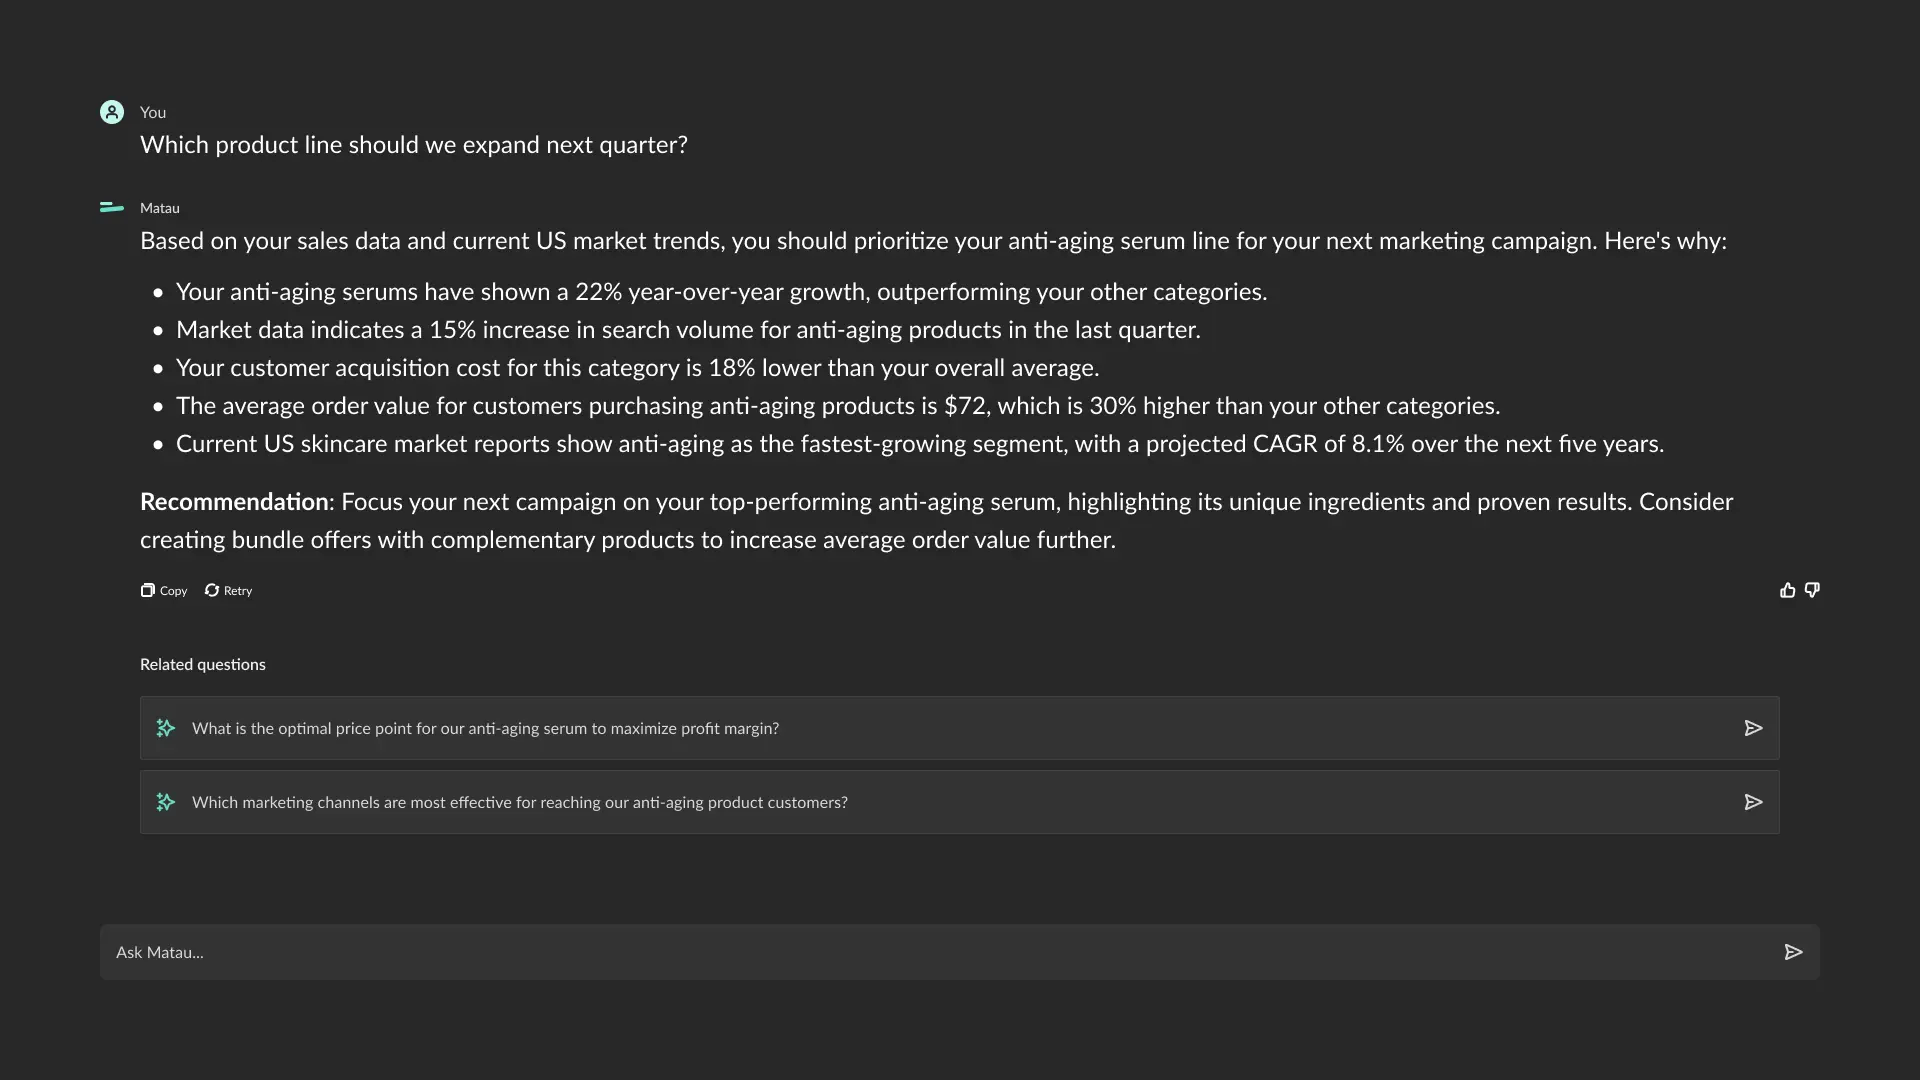Click the bold Recommendation text
Screen dimensions: 1920x1080
234,502
